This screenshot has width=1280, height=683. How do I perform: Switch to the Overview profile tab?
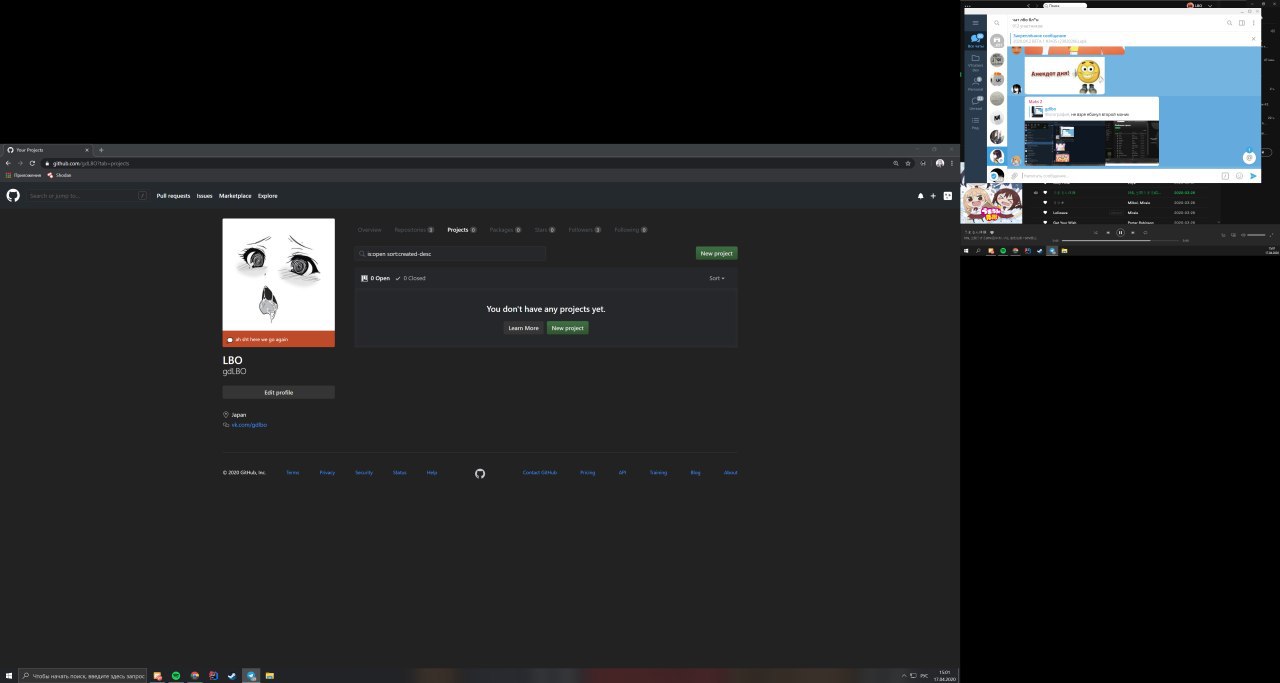coord(369,230)
